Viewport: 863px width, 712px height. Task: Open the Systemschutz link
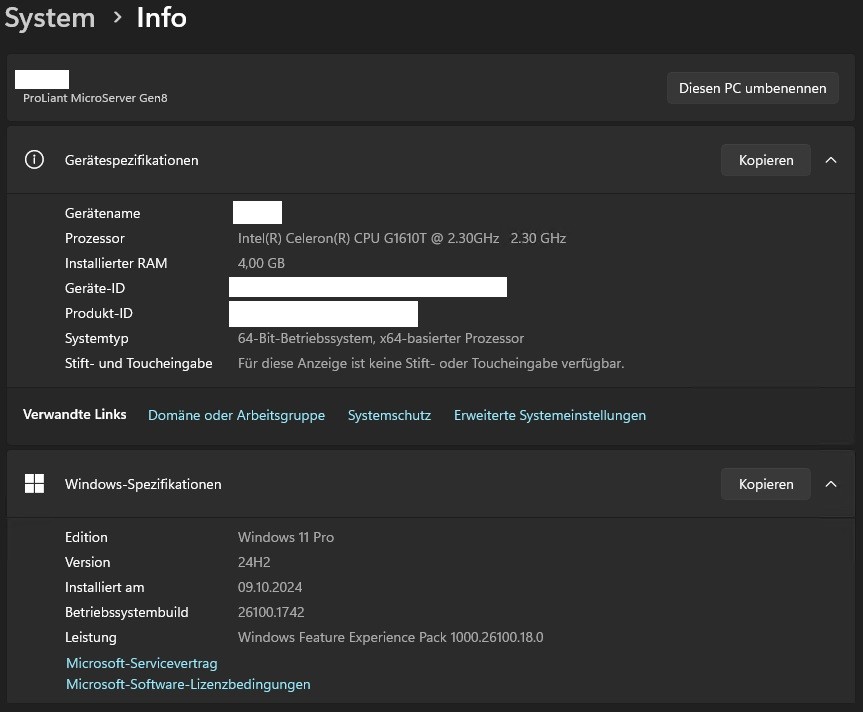(x=389, y=415)
